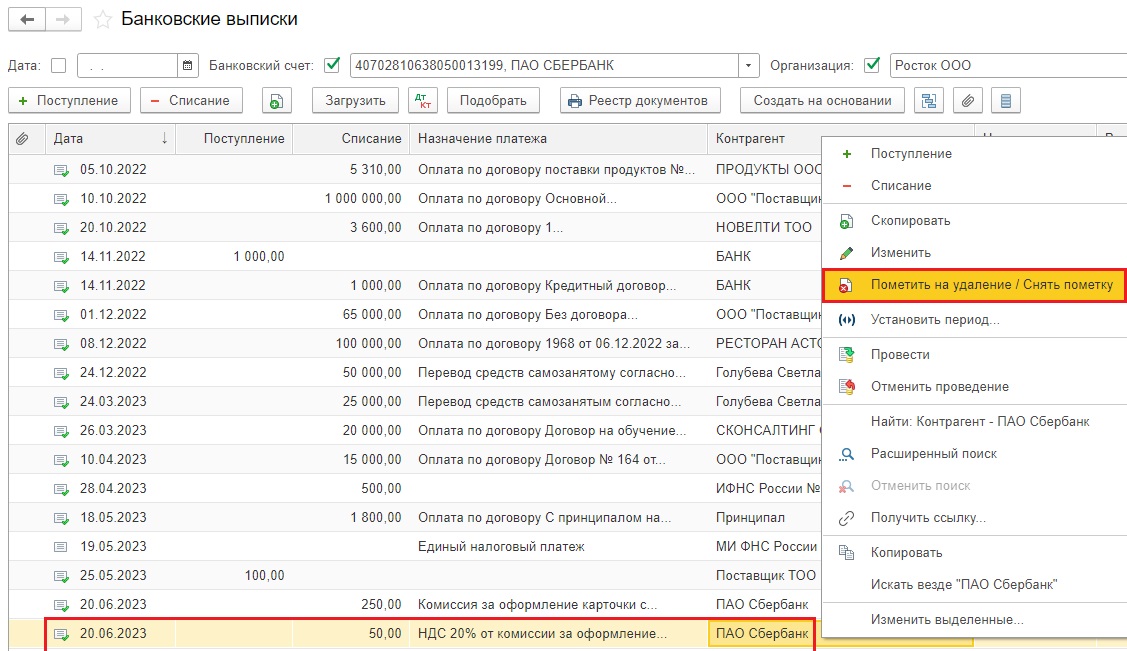Add Банковские выписки to favorites via star

(103, 19)
